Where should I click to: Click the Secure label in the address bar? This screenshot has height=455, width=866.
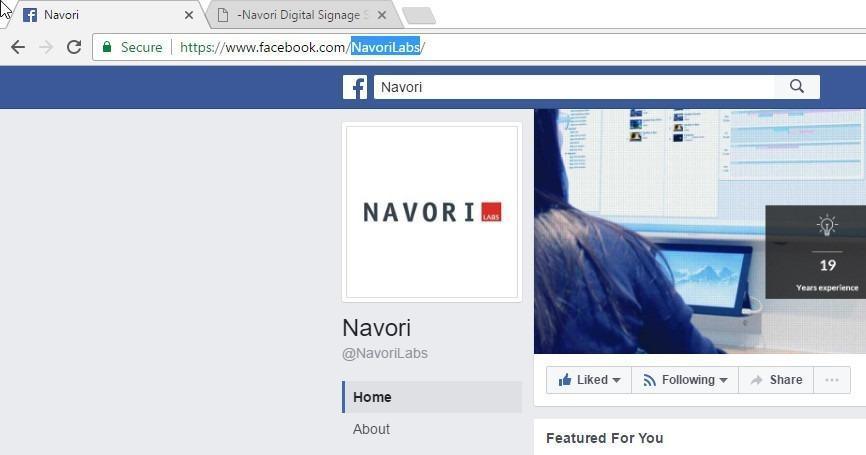141,47
